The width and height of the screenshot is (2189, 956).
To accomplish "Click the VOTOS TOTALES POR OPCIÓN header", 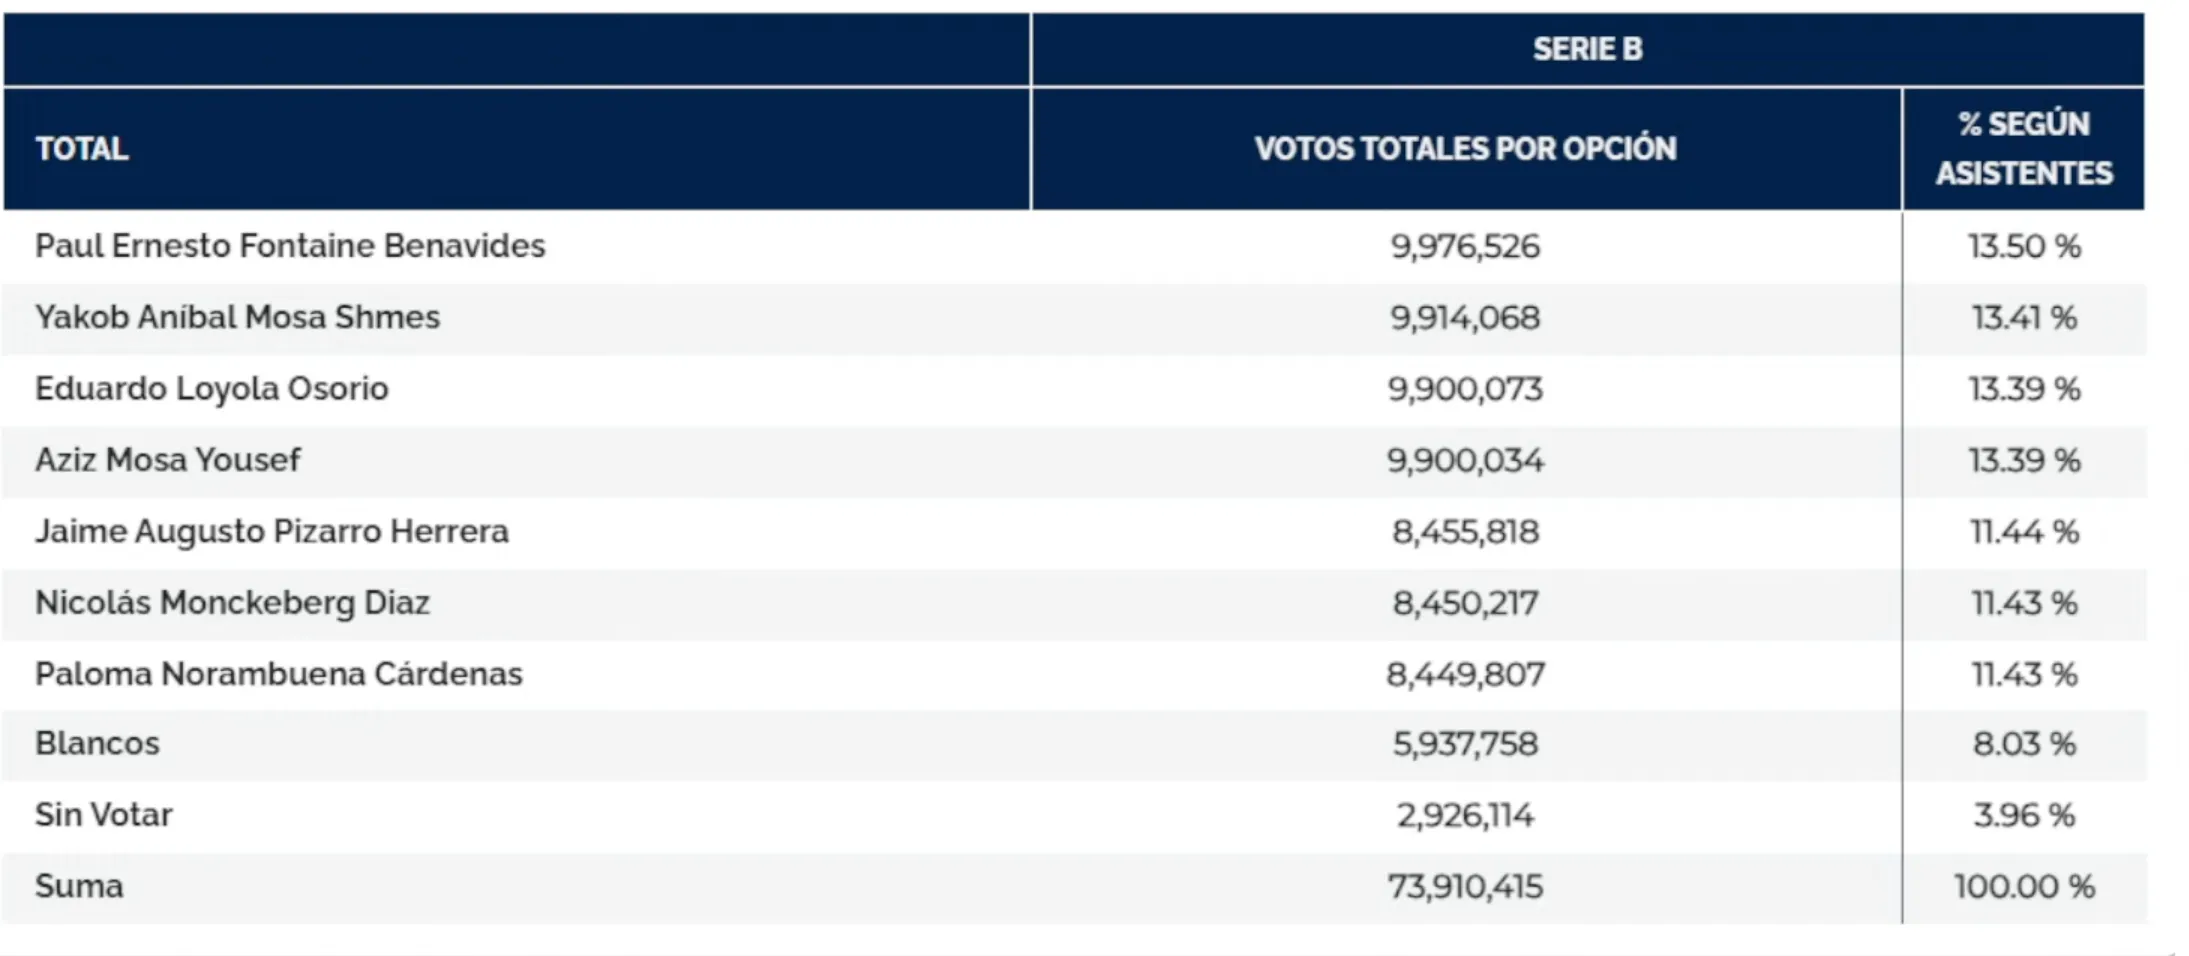I will point(1465,149).
